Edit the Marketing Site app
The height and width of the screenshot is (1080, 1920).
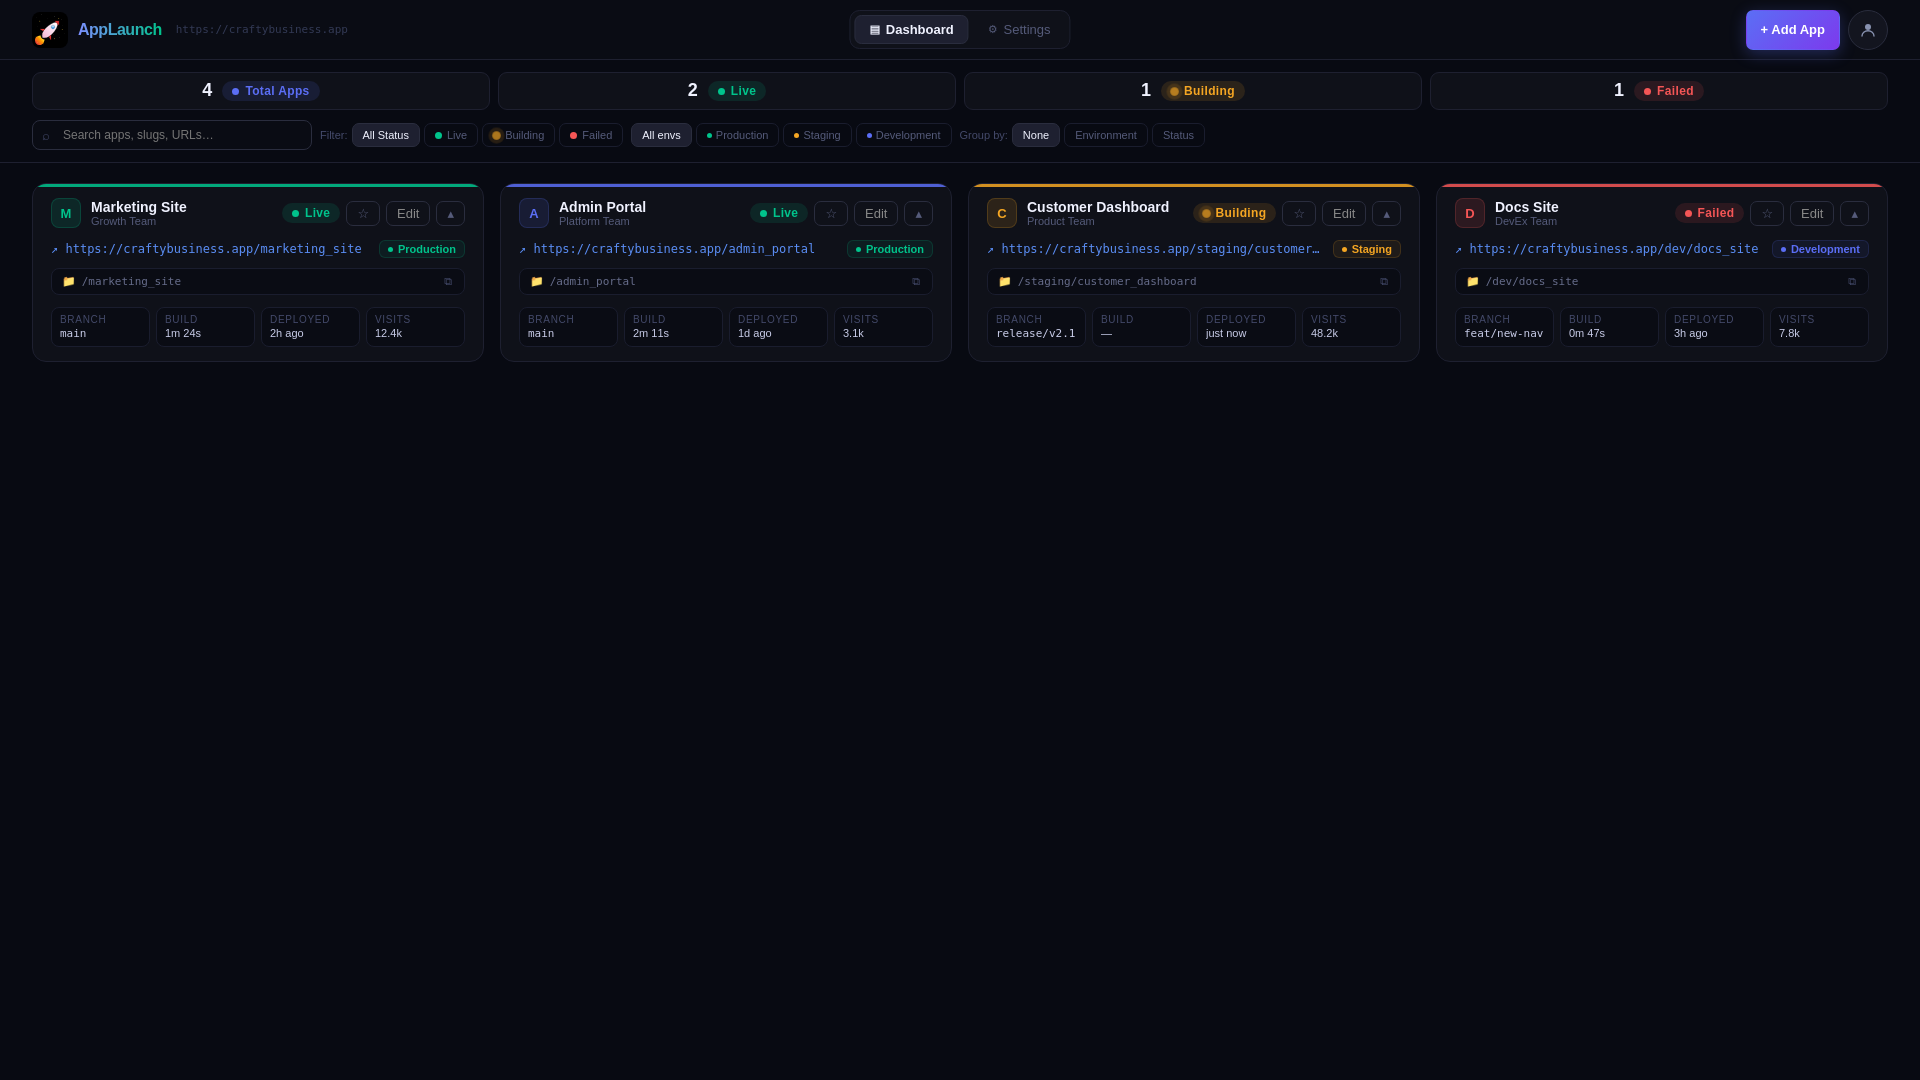click(408, 214)
